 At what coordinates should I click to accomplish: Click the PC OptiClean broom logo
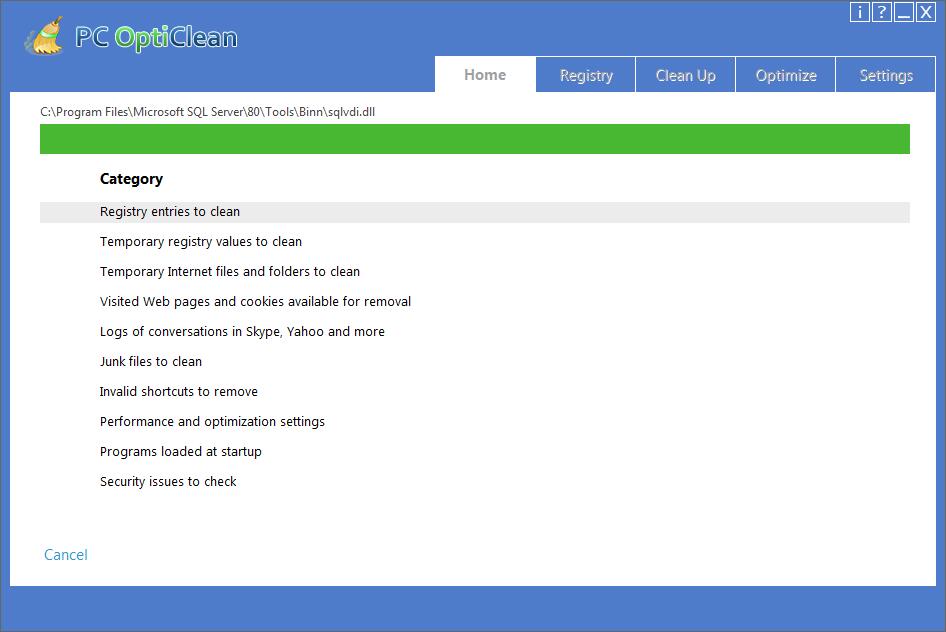pos(45,36)
